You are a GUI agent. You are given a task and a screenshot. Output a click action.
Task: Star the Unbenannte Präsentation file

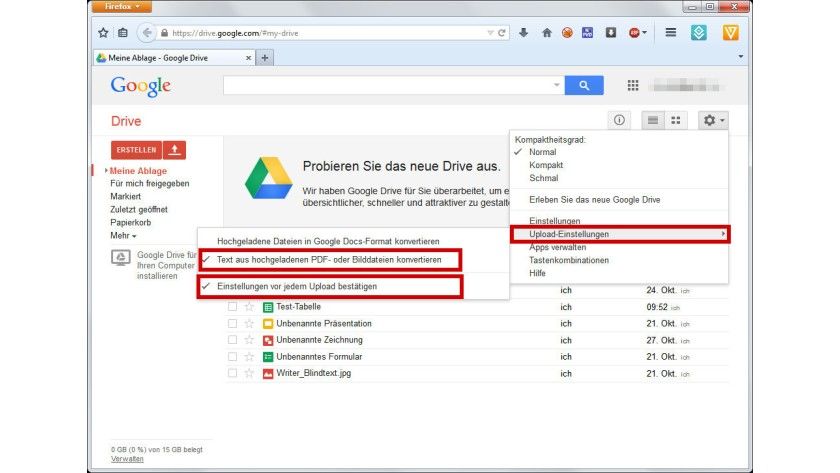[x=249, y=323]
